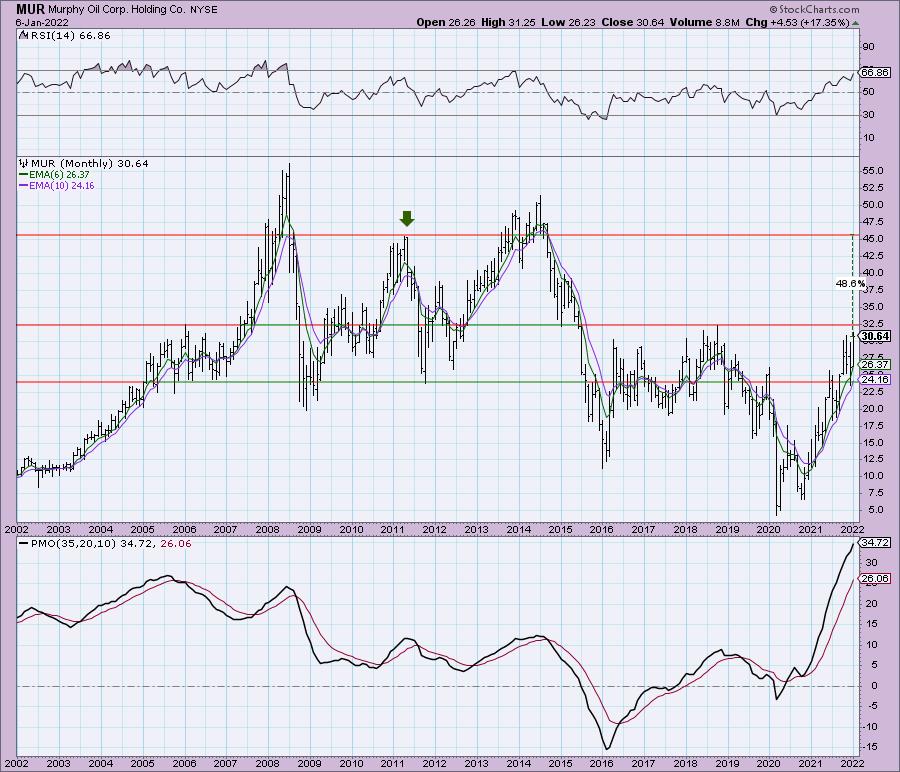Click 2011 on the price panel time axis
The image size is (900, 772).
click(393, 529)
